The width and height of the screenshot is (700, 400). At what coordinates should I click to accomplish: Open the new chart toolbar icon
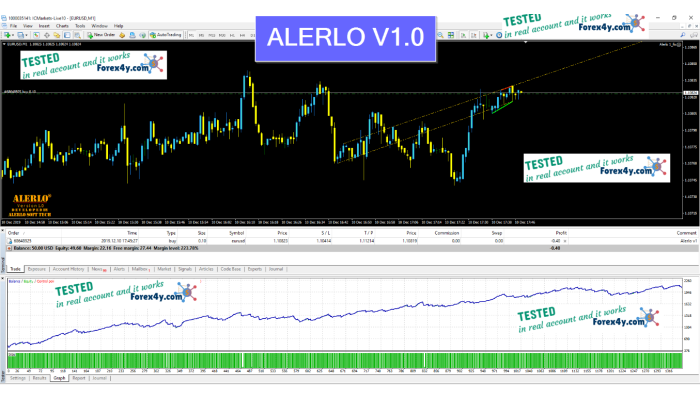point(7,35)
